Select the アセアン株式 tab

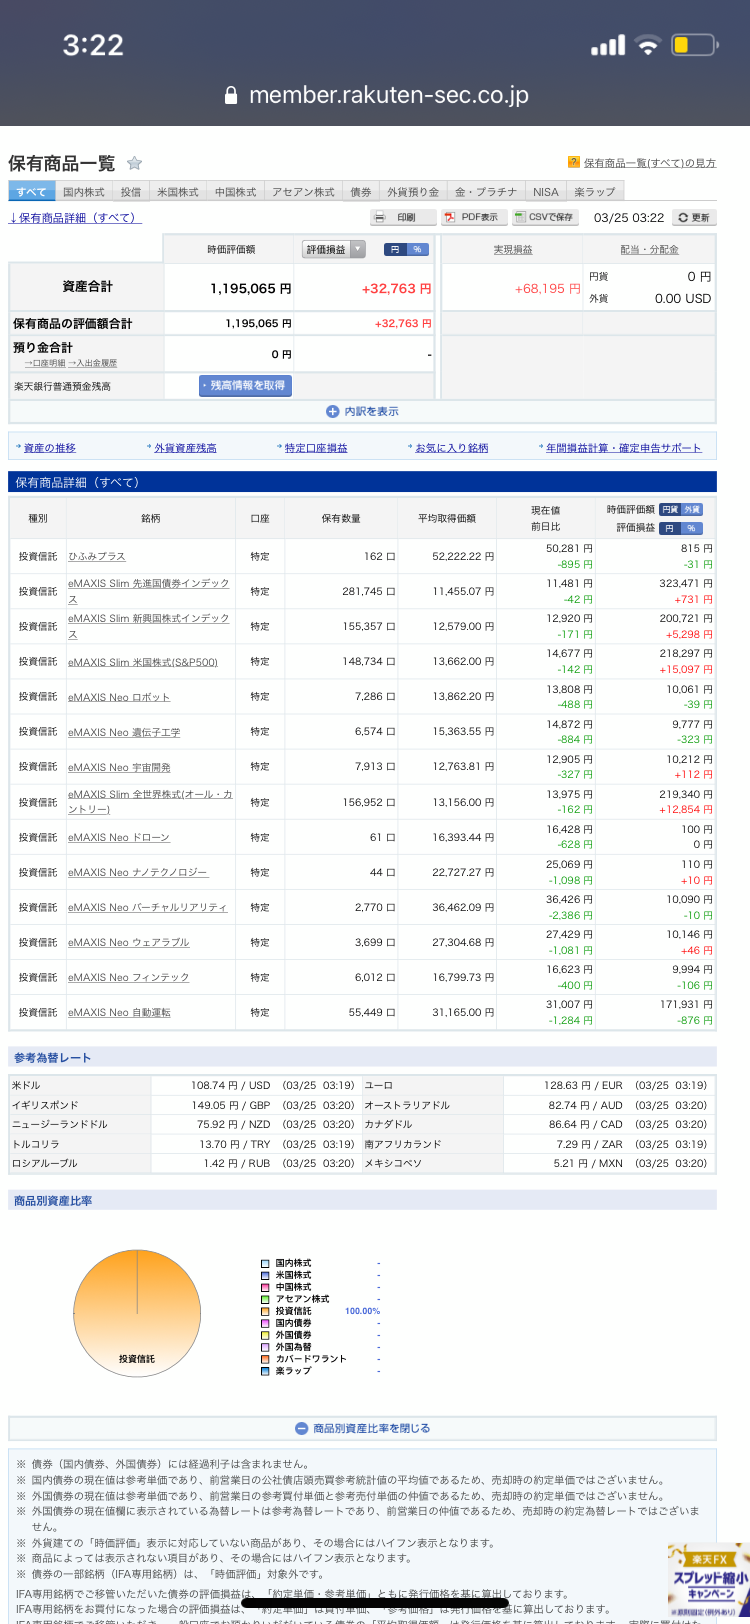[303, 192]
